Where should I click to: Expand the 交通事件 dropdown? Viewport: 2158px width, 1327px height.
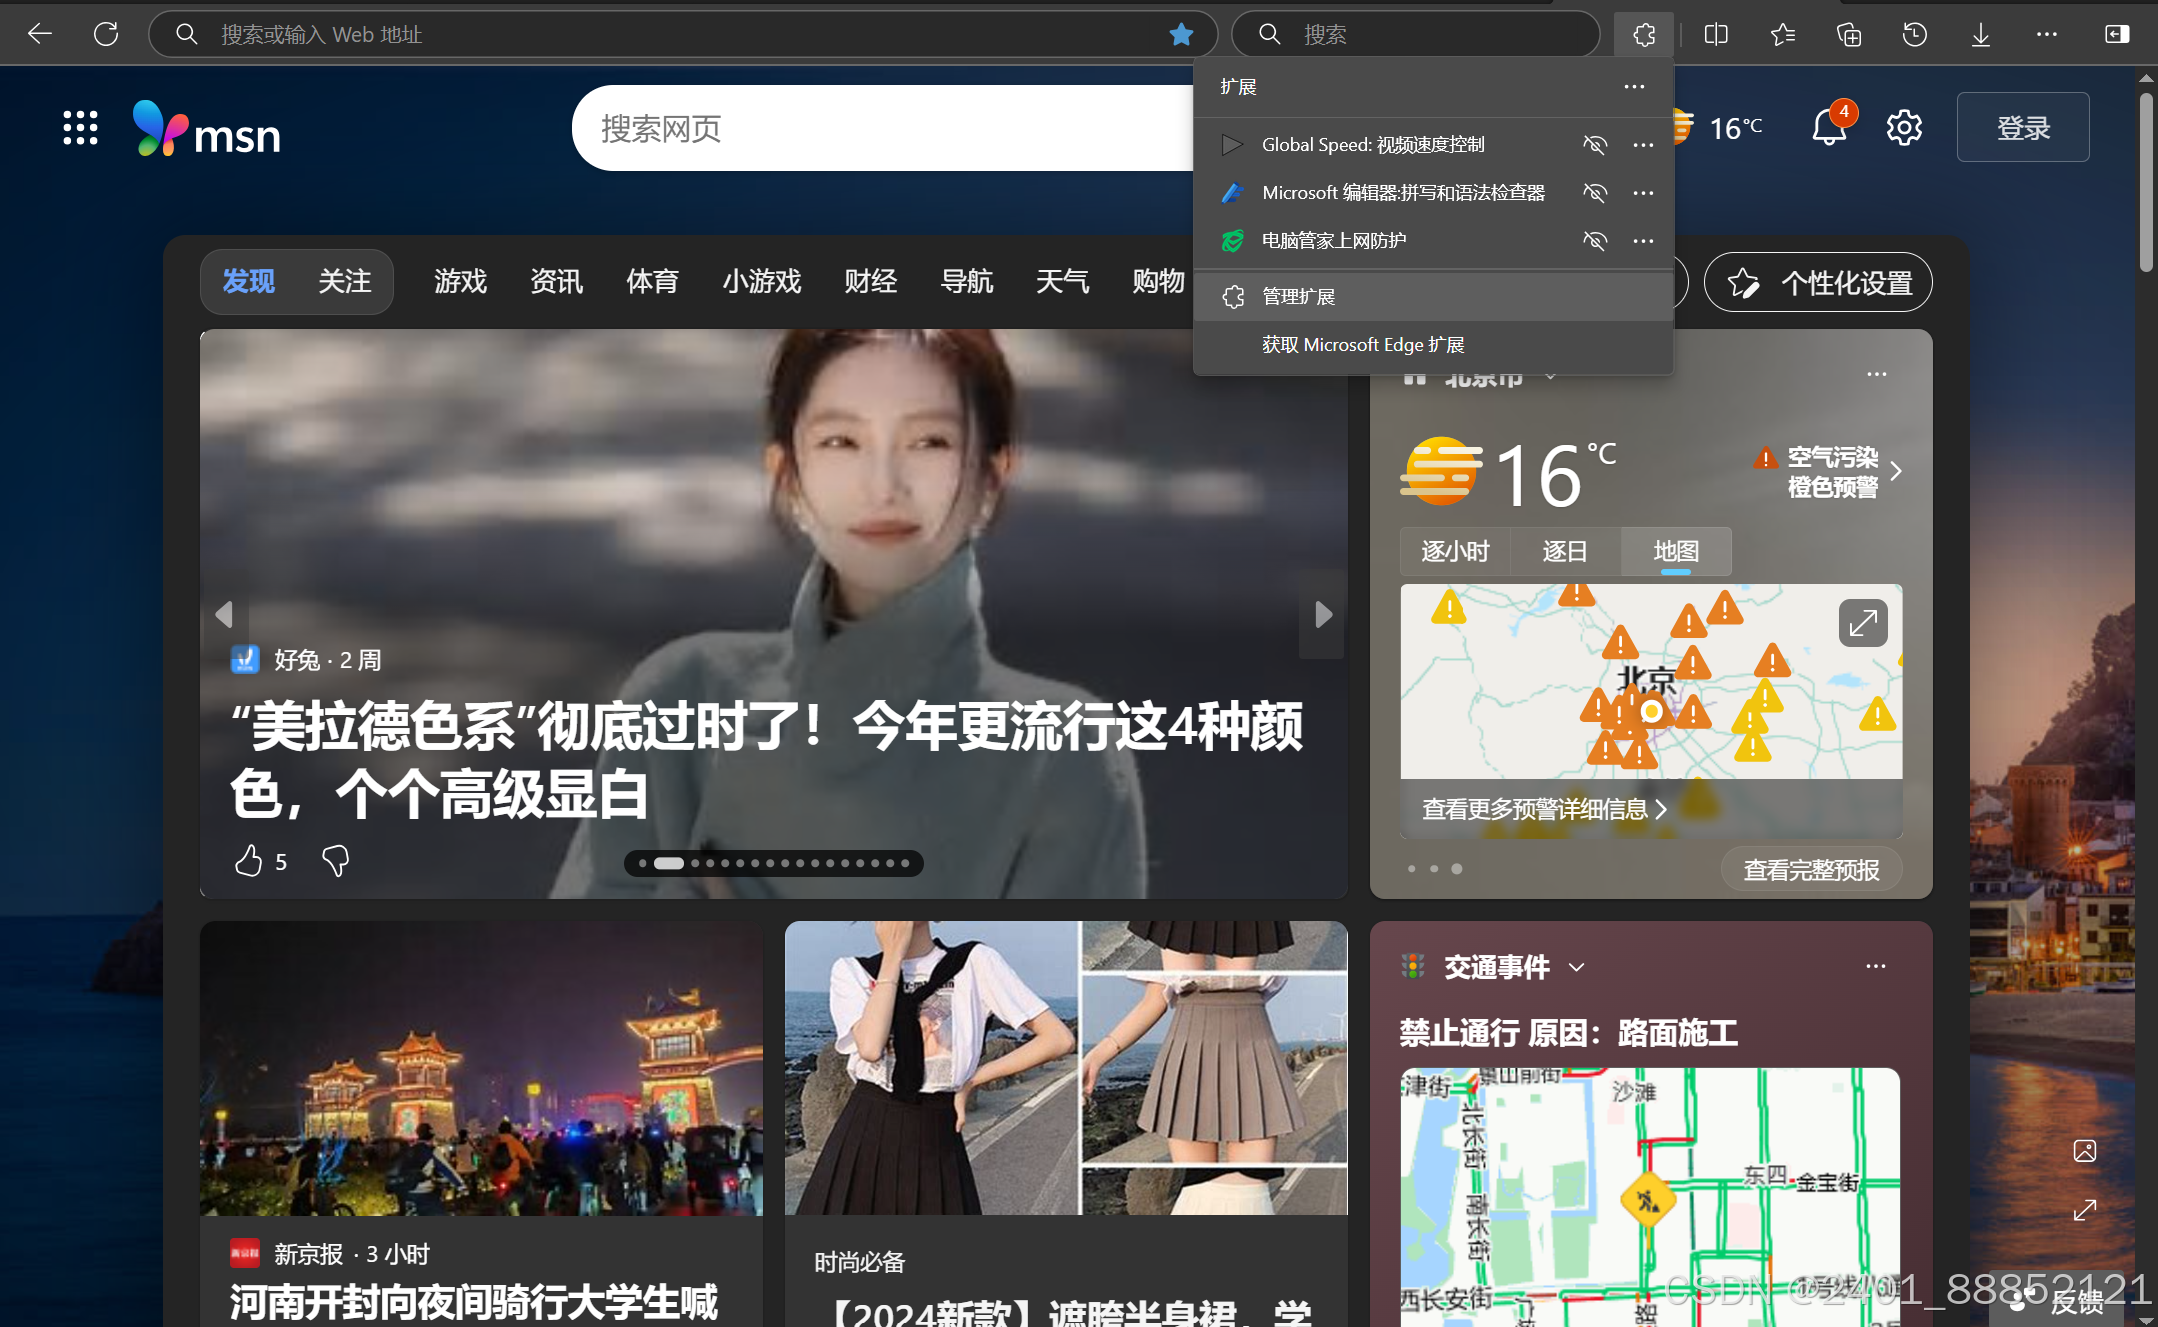pyautogui.click(x=1578, y=967)
